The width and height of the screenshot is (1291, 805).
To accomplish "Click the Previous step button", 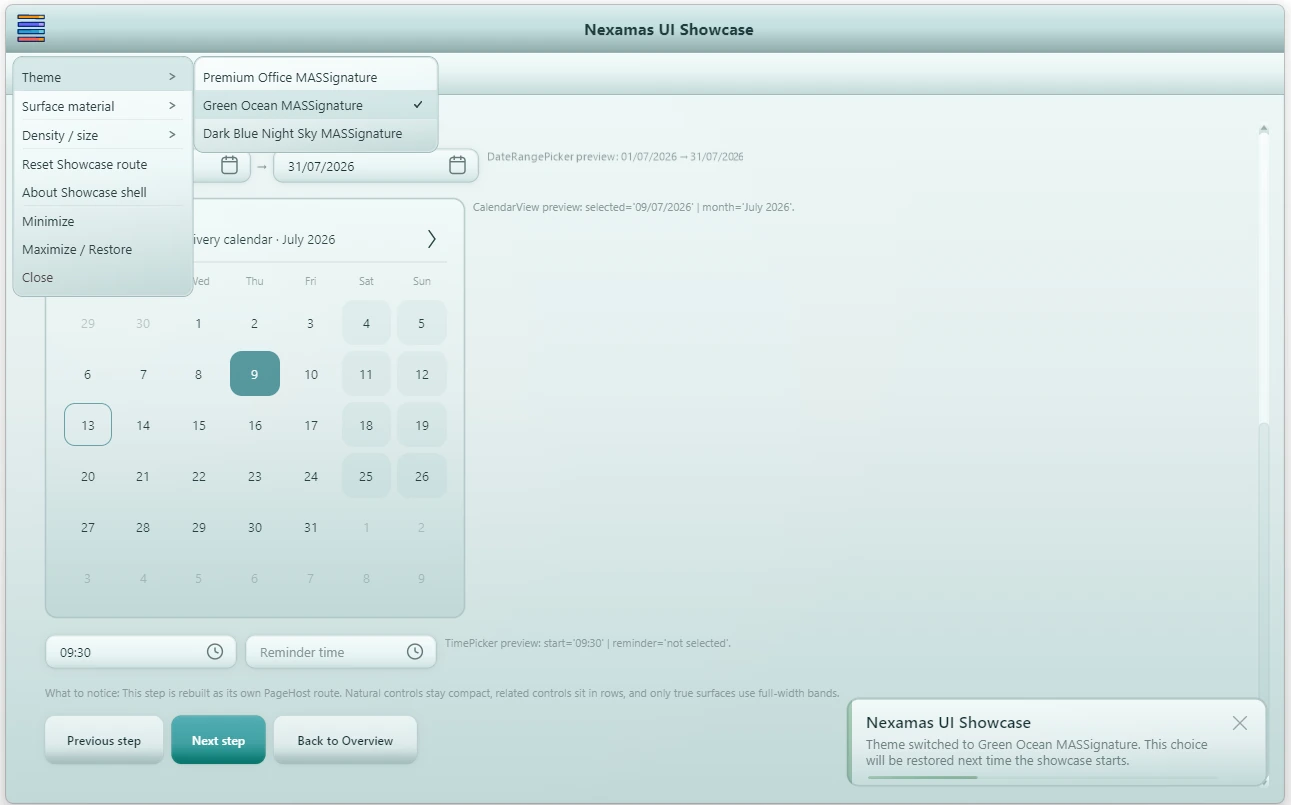I will [104, 740].
